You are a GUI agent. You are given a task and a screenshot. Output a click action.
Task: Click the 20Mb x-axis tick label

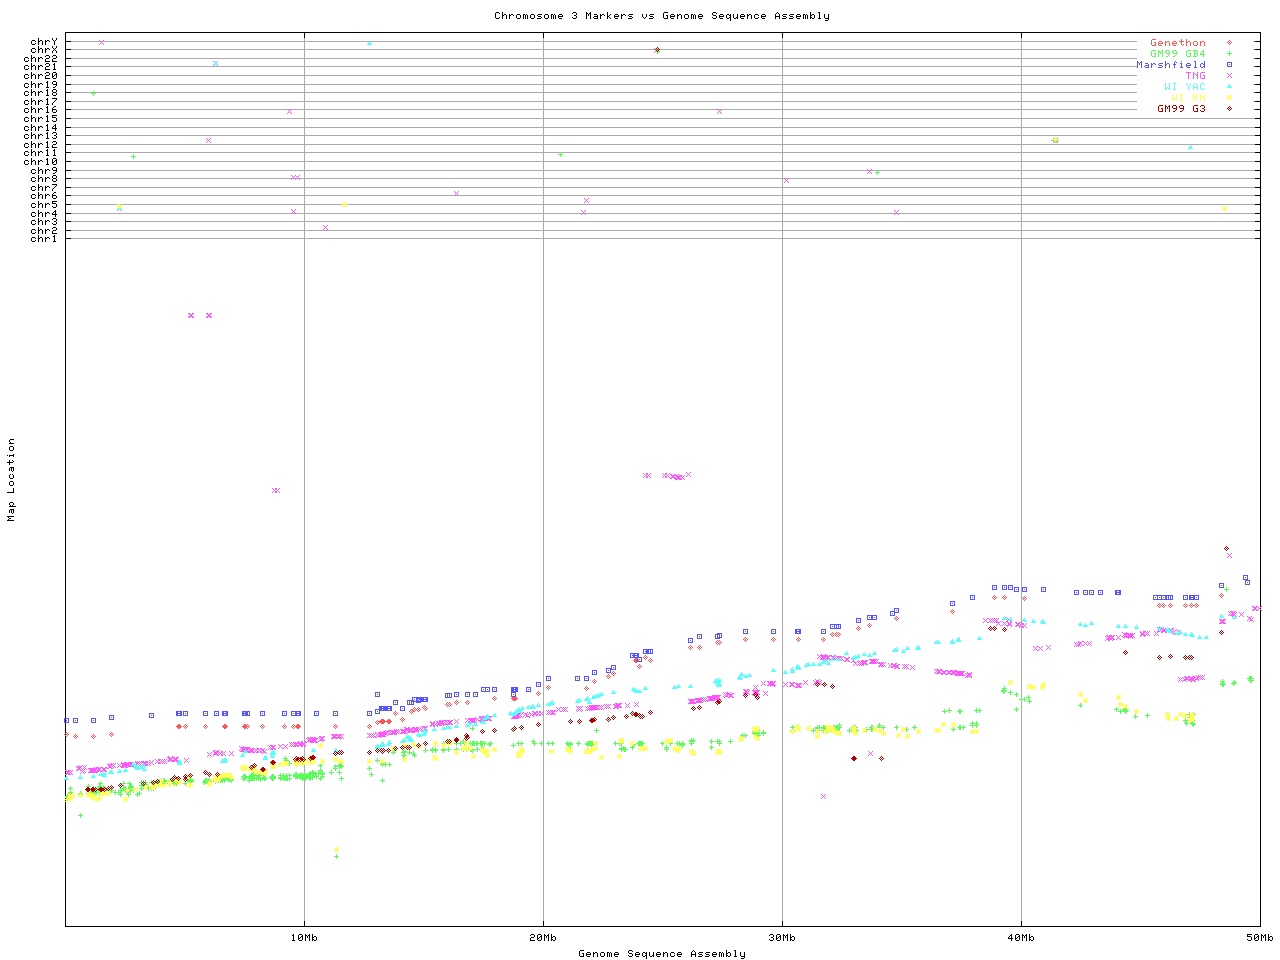(x=543, y=938)
